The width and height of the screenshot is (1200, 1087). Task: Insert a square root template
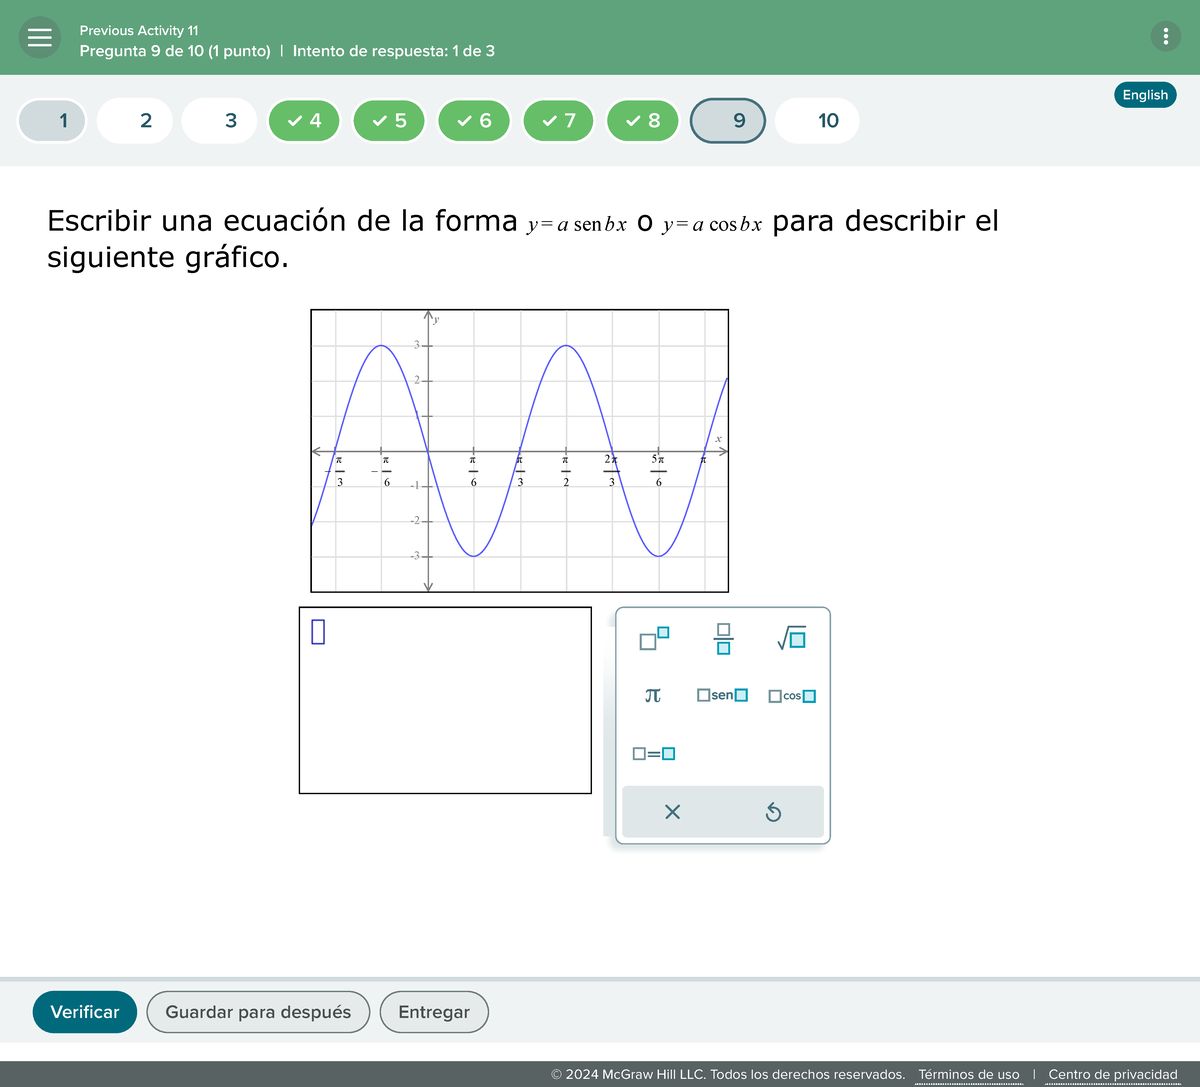tap(791, 637)
